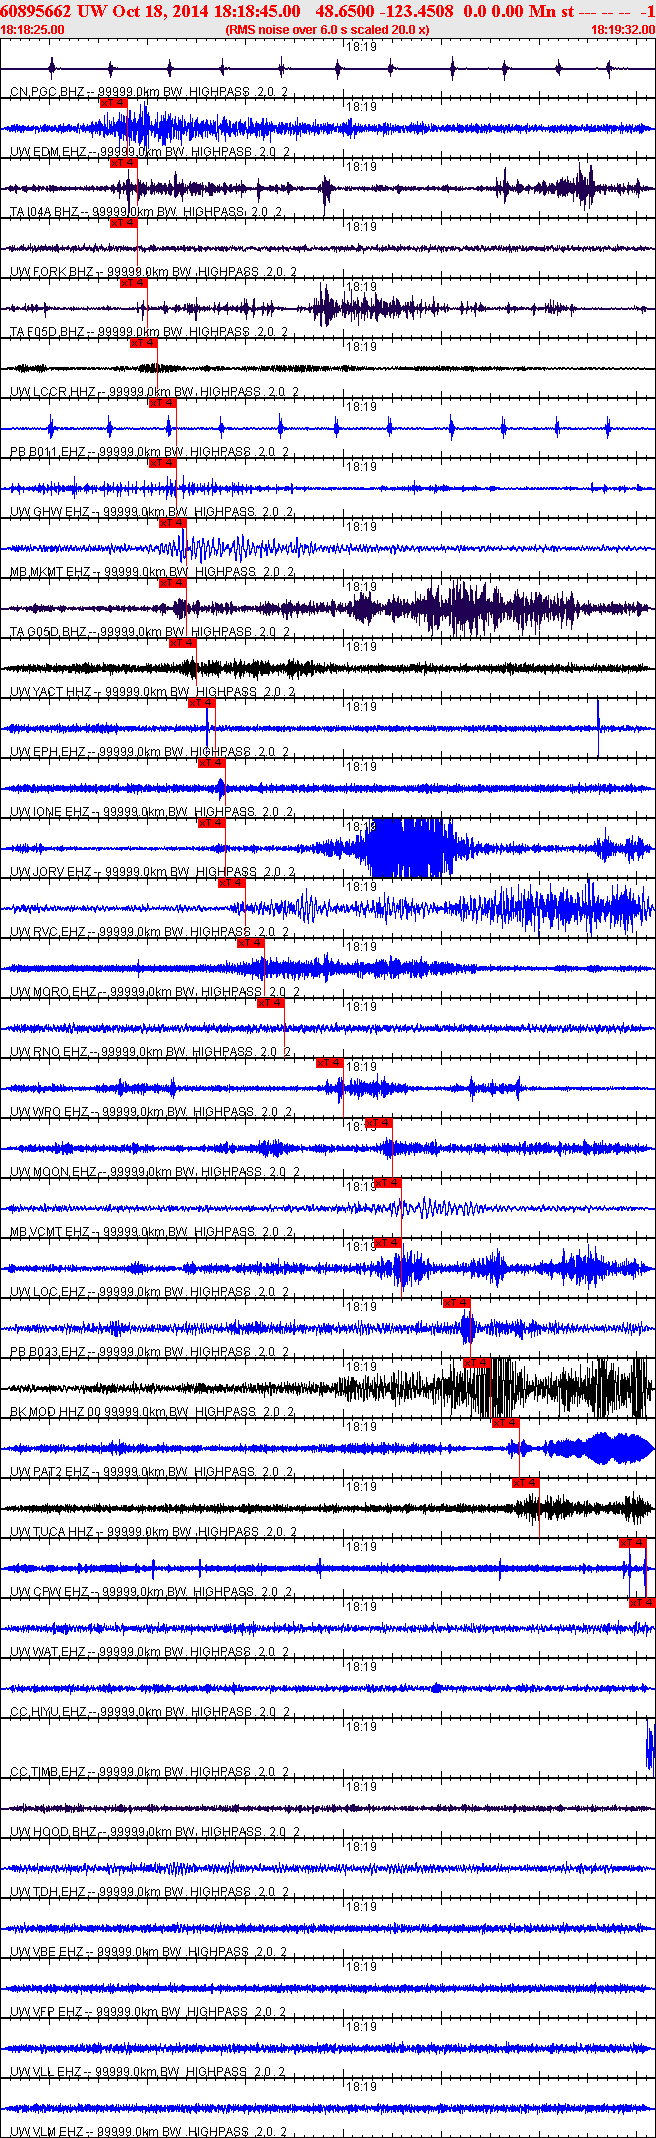Click the window start time 18:18:25.00
The image size is (656, 2138).
tap(32, 30)
